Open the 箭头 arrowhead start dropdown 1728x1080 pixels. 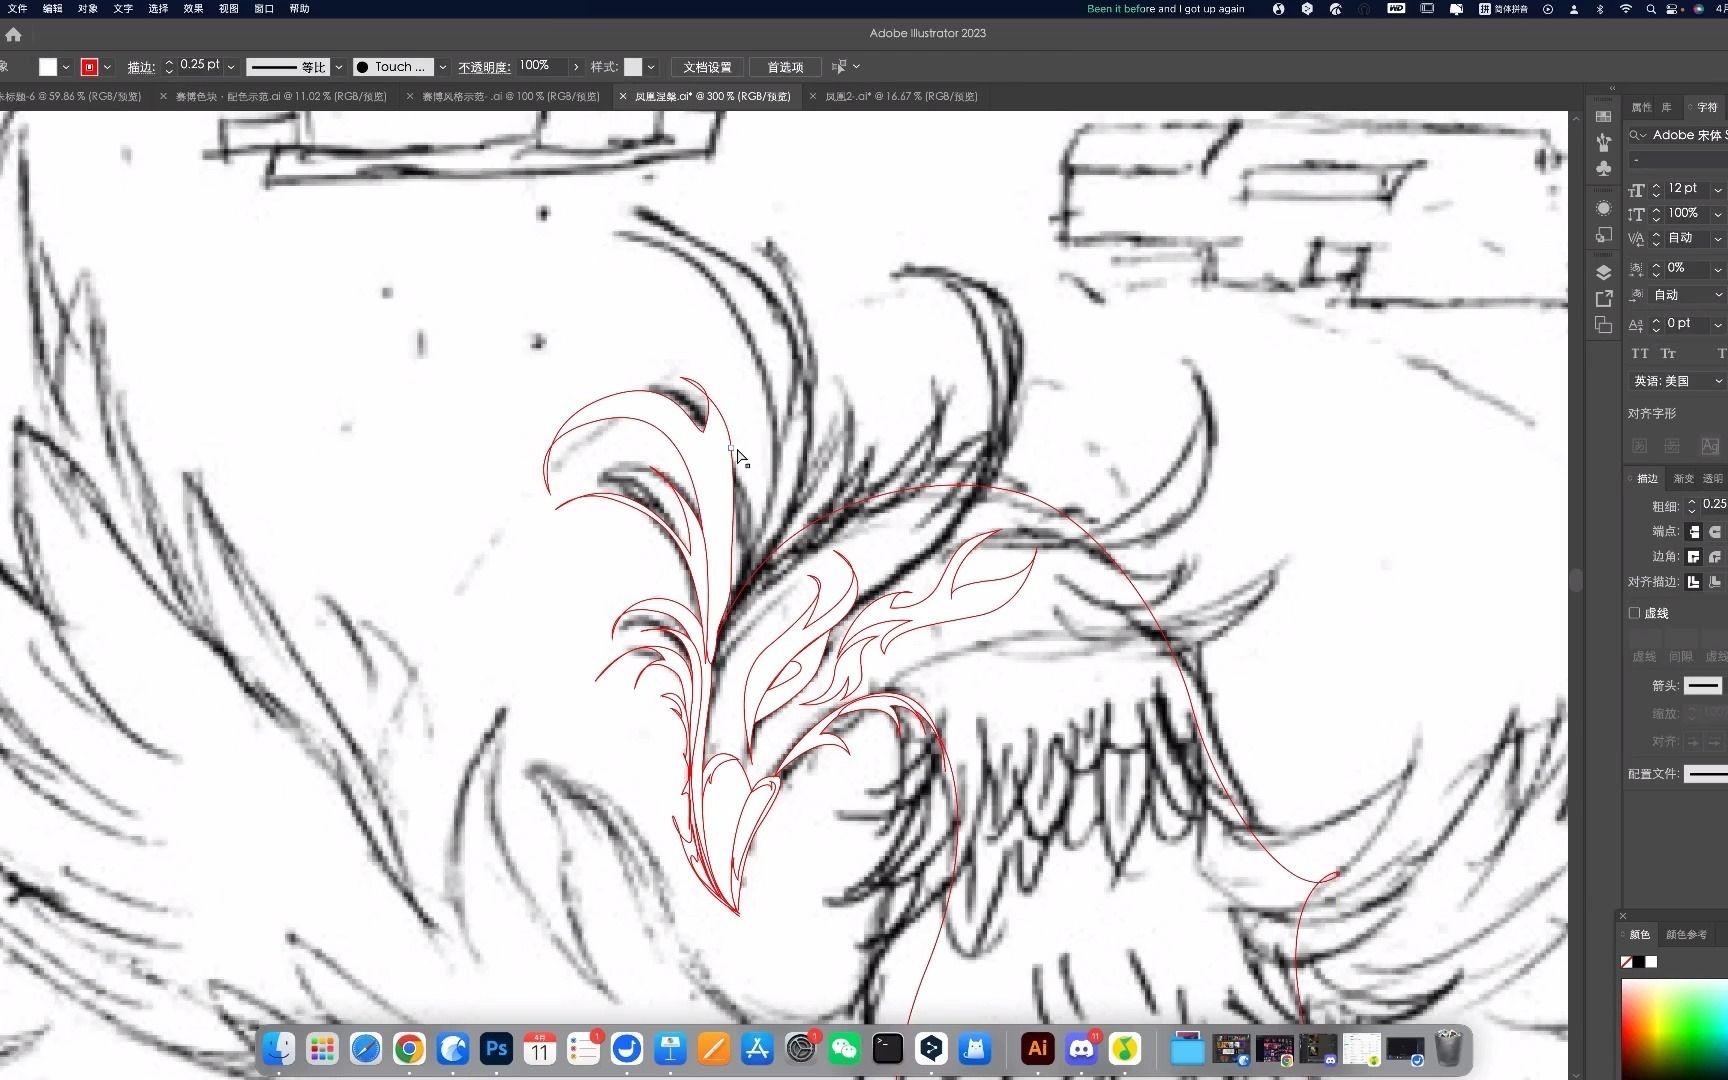(1703, 685)
